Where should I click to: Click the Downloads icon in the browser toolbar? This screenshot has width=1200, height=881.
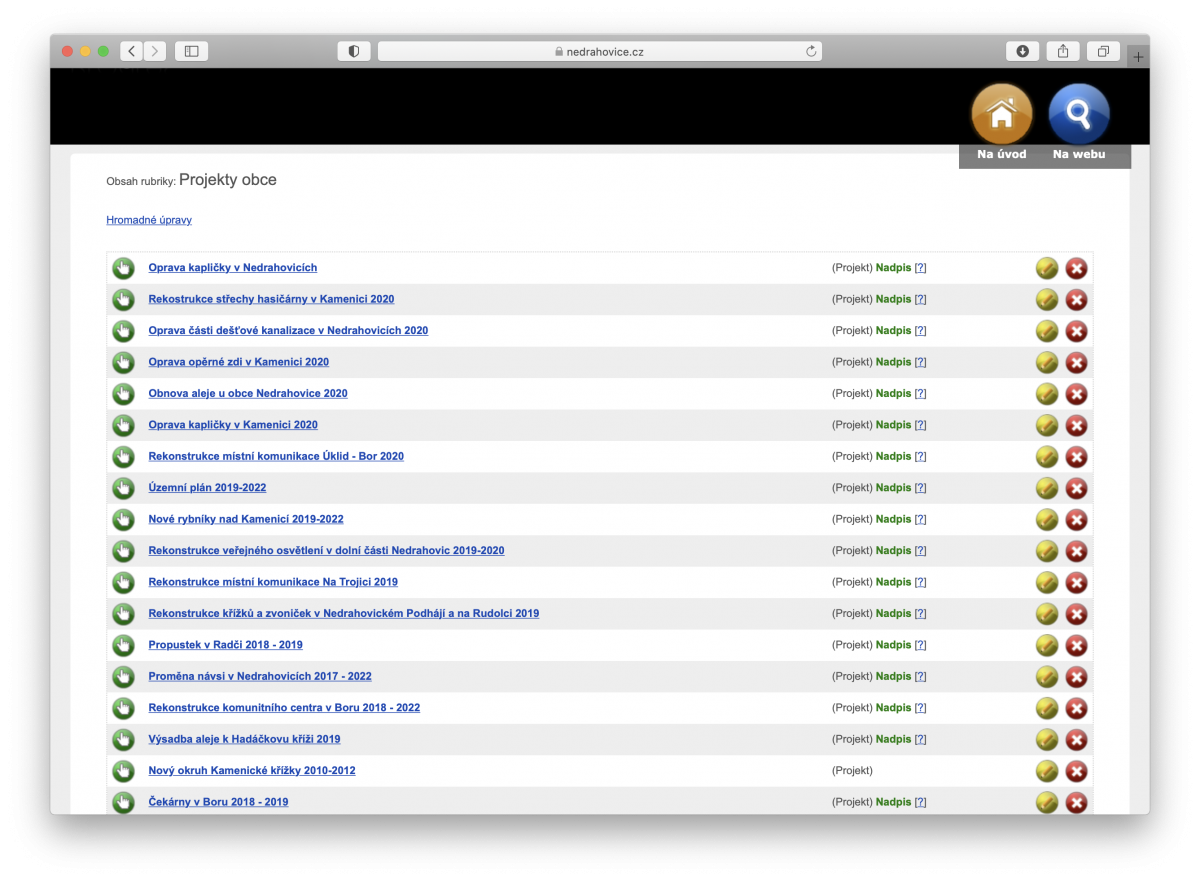point(1022,50)
